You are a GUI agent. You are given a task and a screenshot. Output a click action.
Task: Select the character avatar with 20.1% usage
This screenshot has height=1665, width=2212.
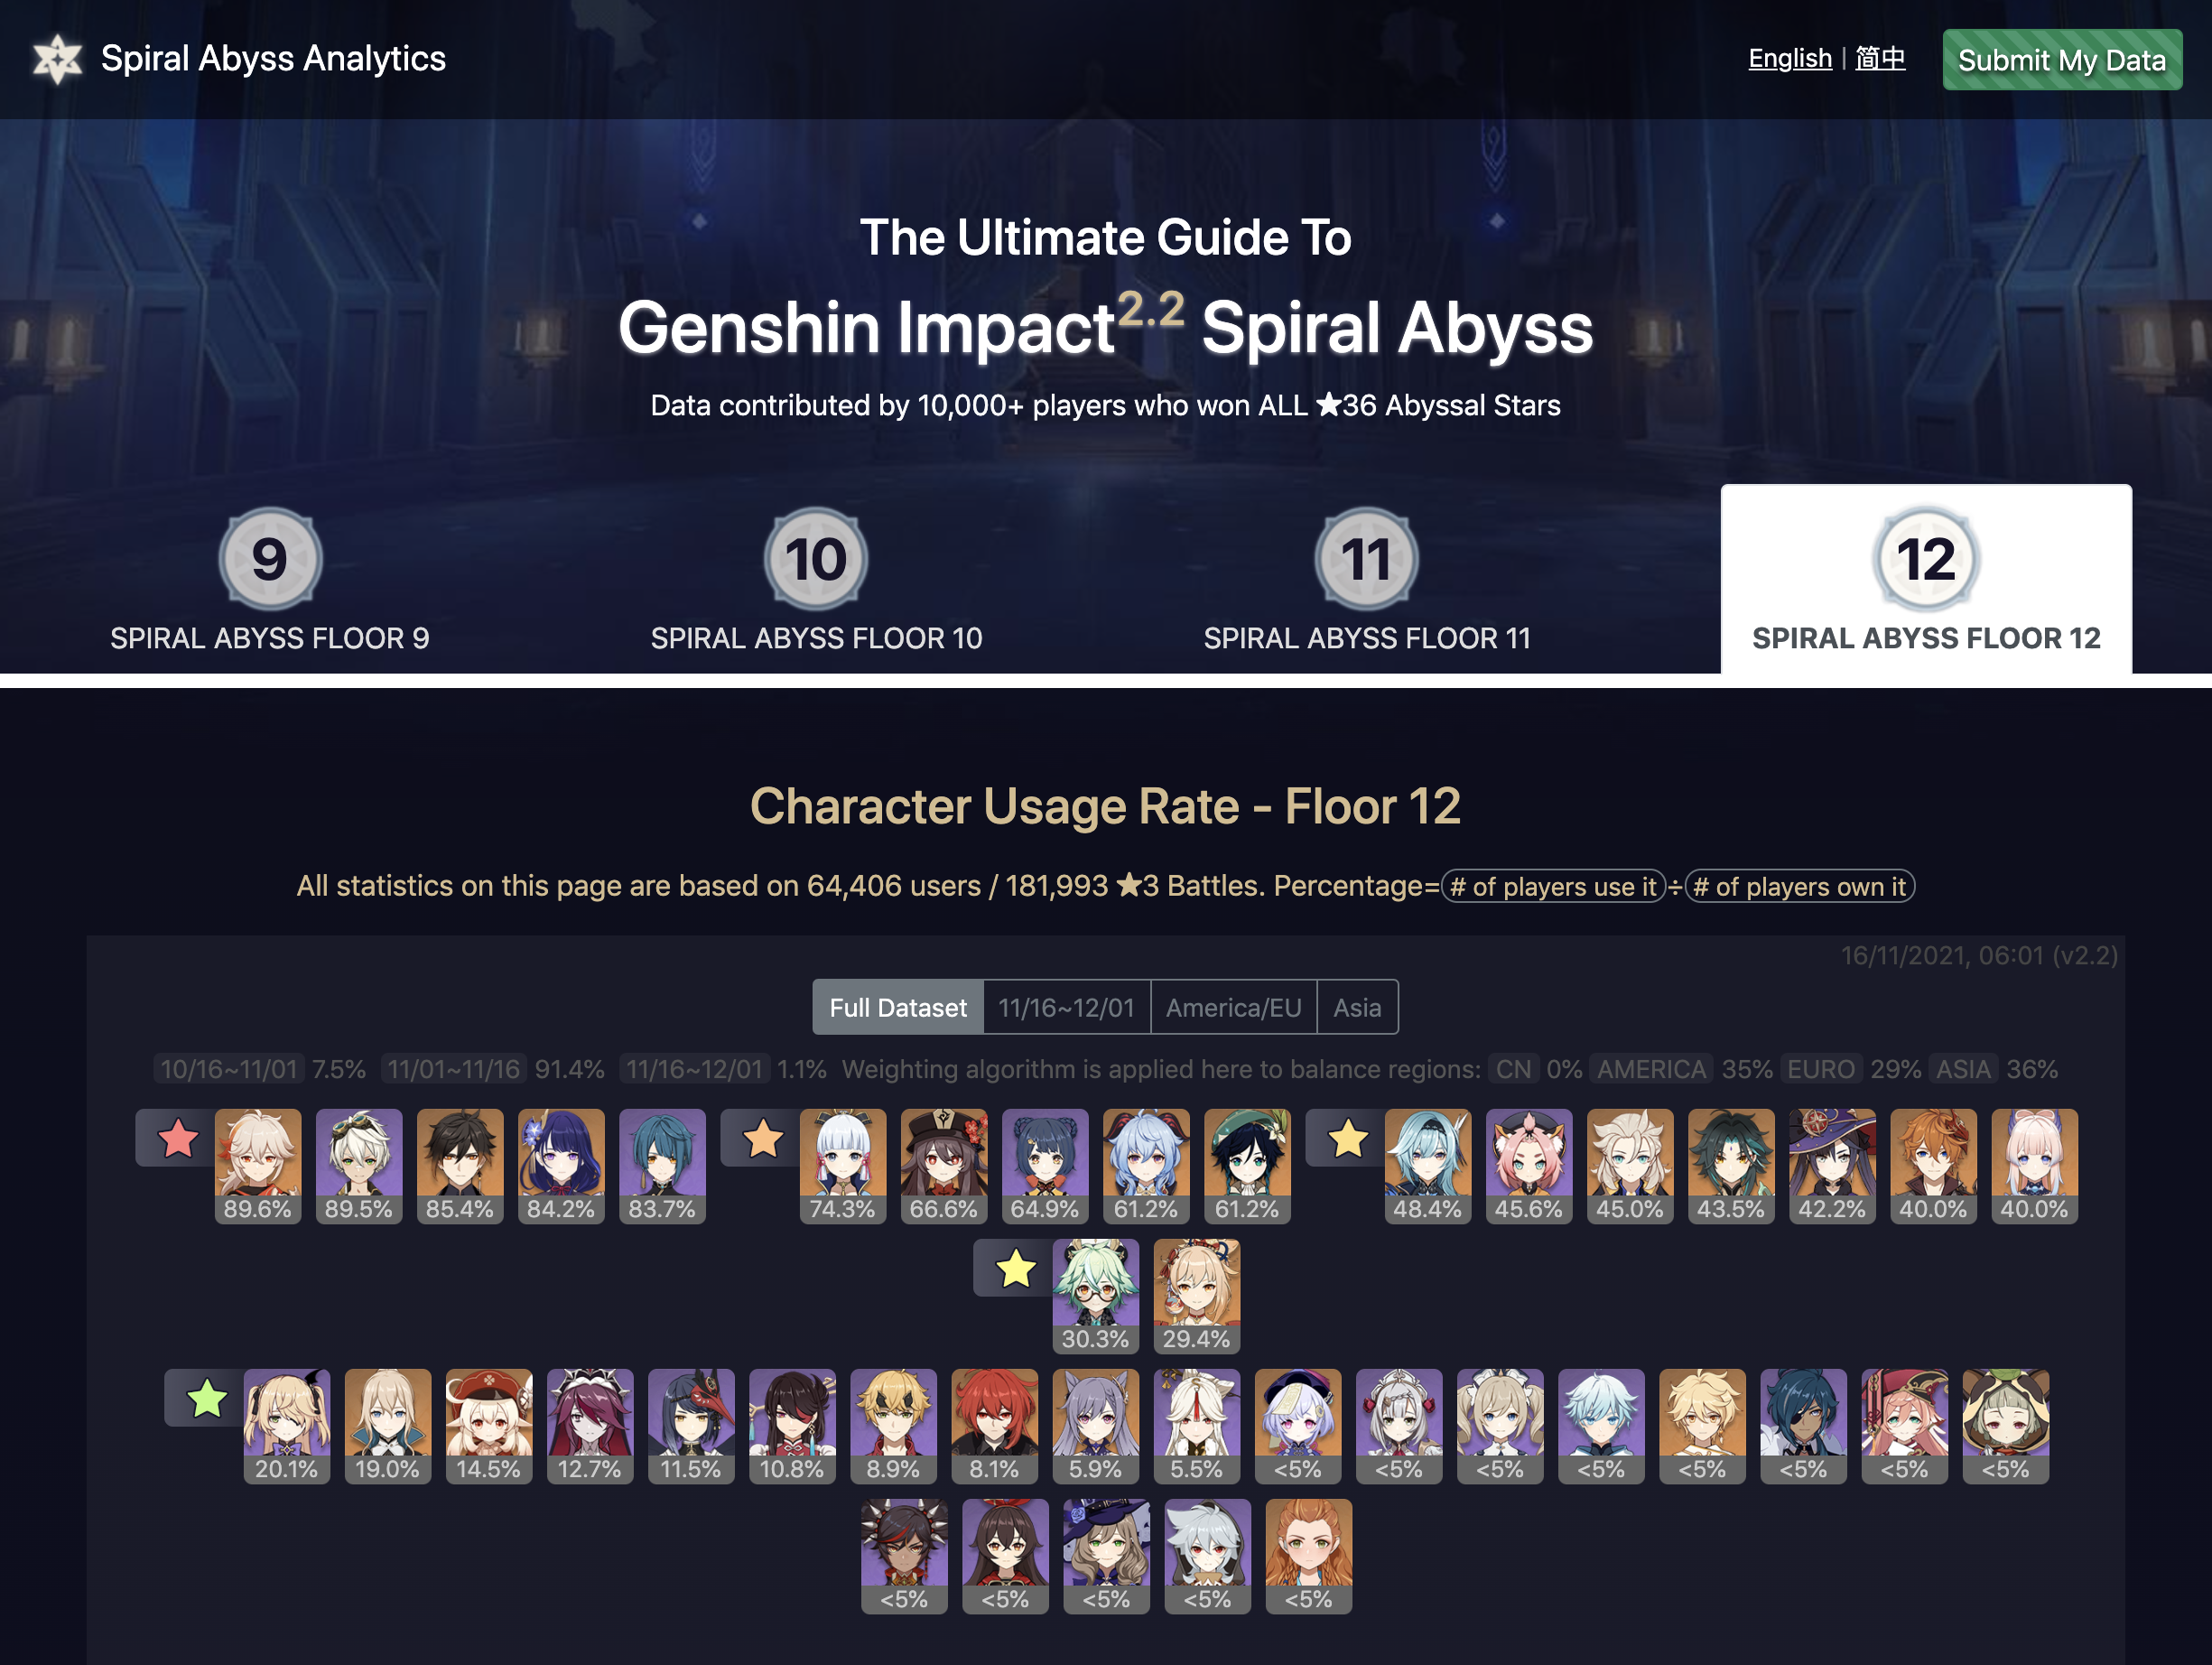coord(287,1426)
